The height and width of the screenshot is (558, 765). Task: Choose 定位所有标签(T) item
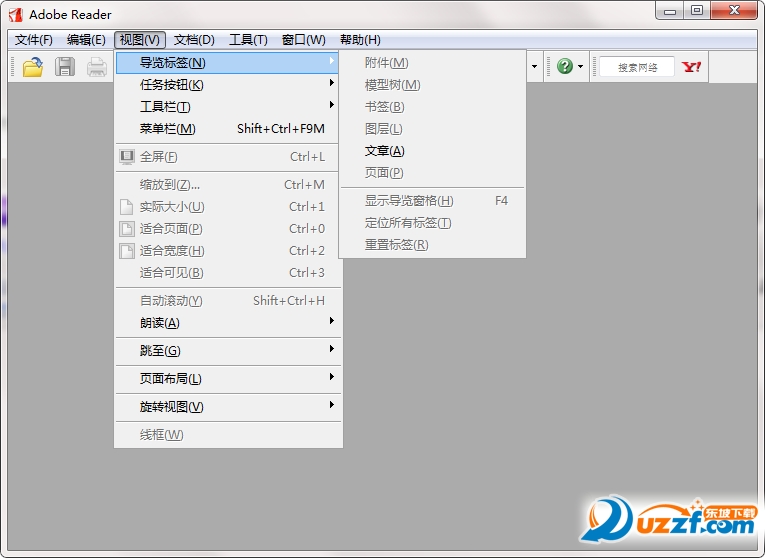click(432, 223)
